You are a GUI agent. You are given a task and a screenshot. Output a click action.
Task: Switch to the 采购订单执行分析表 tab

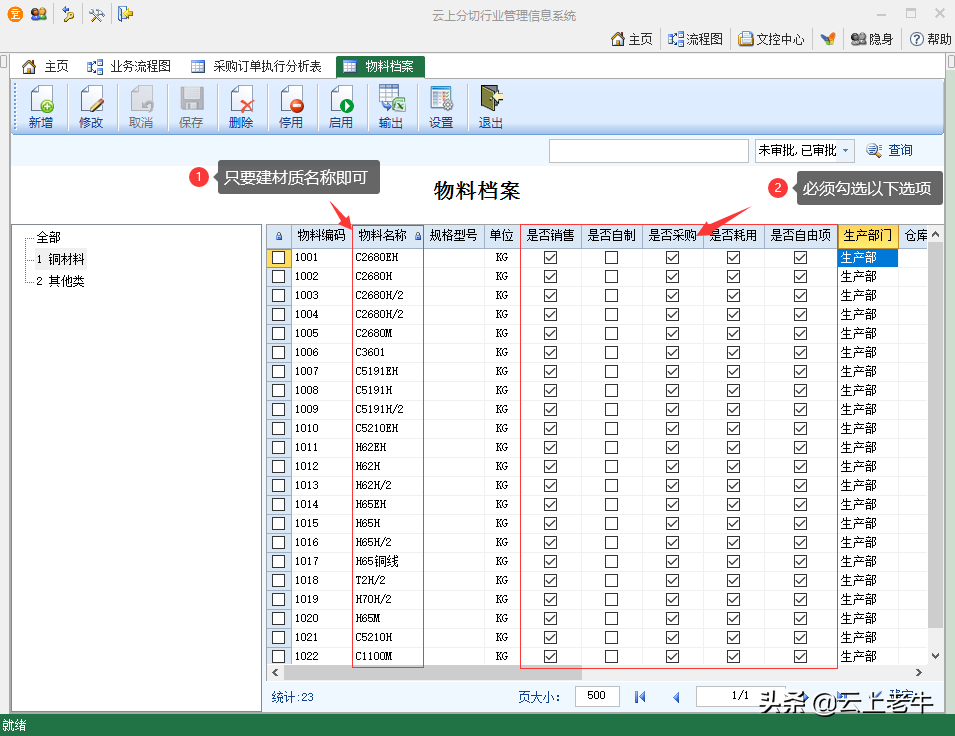257,67
